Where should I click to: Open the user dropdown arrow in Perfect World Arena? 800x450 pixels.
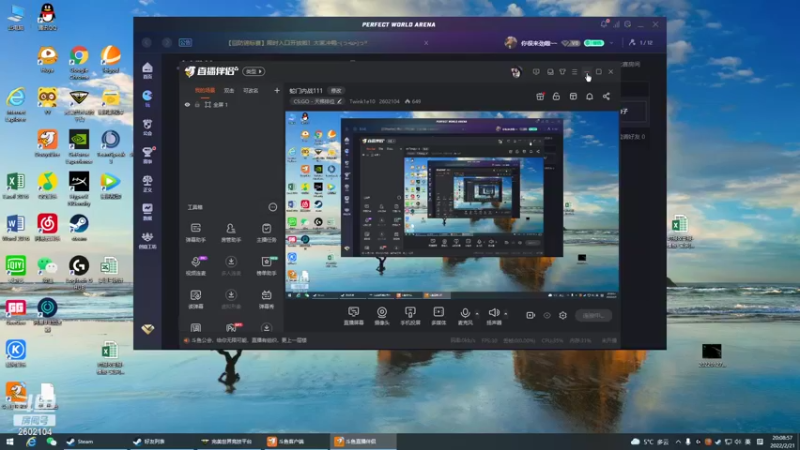(611, 43)
